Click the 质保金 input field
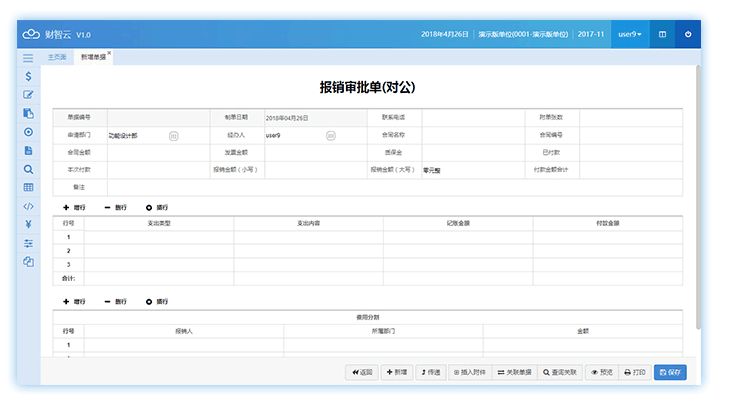This screenshot has width=734, height=418. (x=473, y=153)
